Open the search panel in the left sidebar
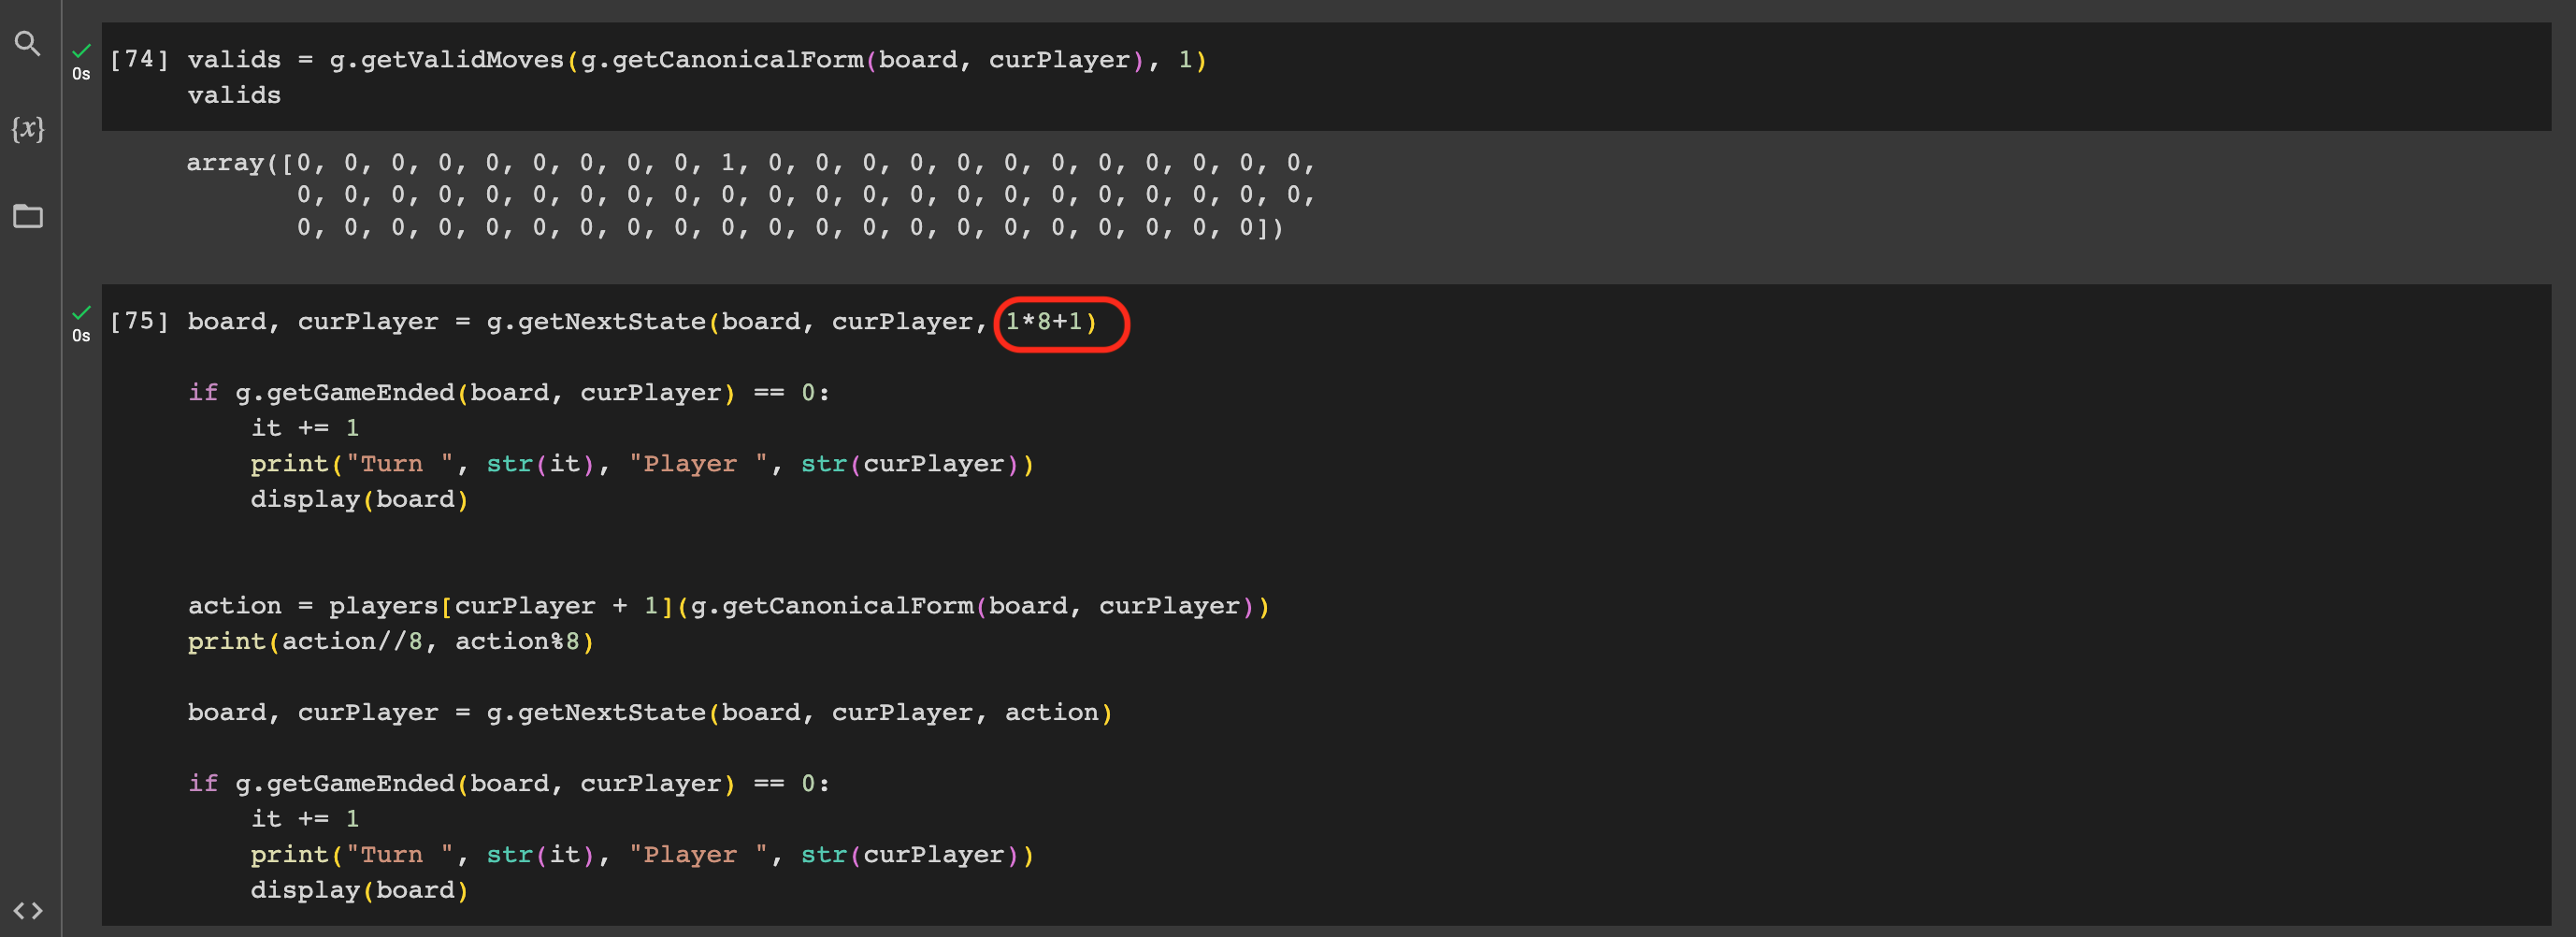Image resolution: width=2576 pixels, height=937 pixels. (x=27, y=43)
